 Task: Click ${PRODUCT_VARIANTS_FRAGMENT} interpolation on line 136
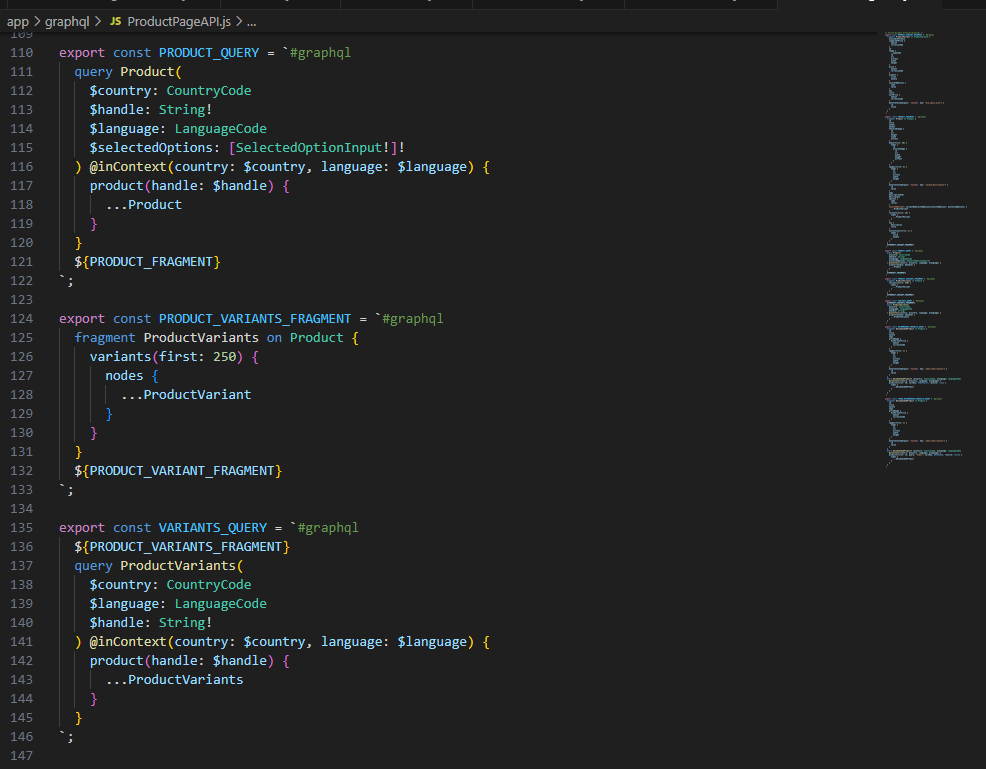(x=182, y=546)
